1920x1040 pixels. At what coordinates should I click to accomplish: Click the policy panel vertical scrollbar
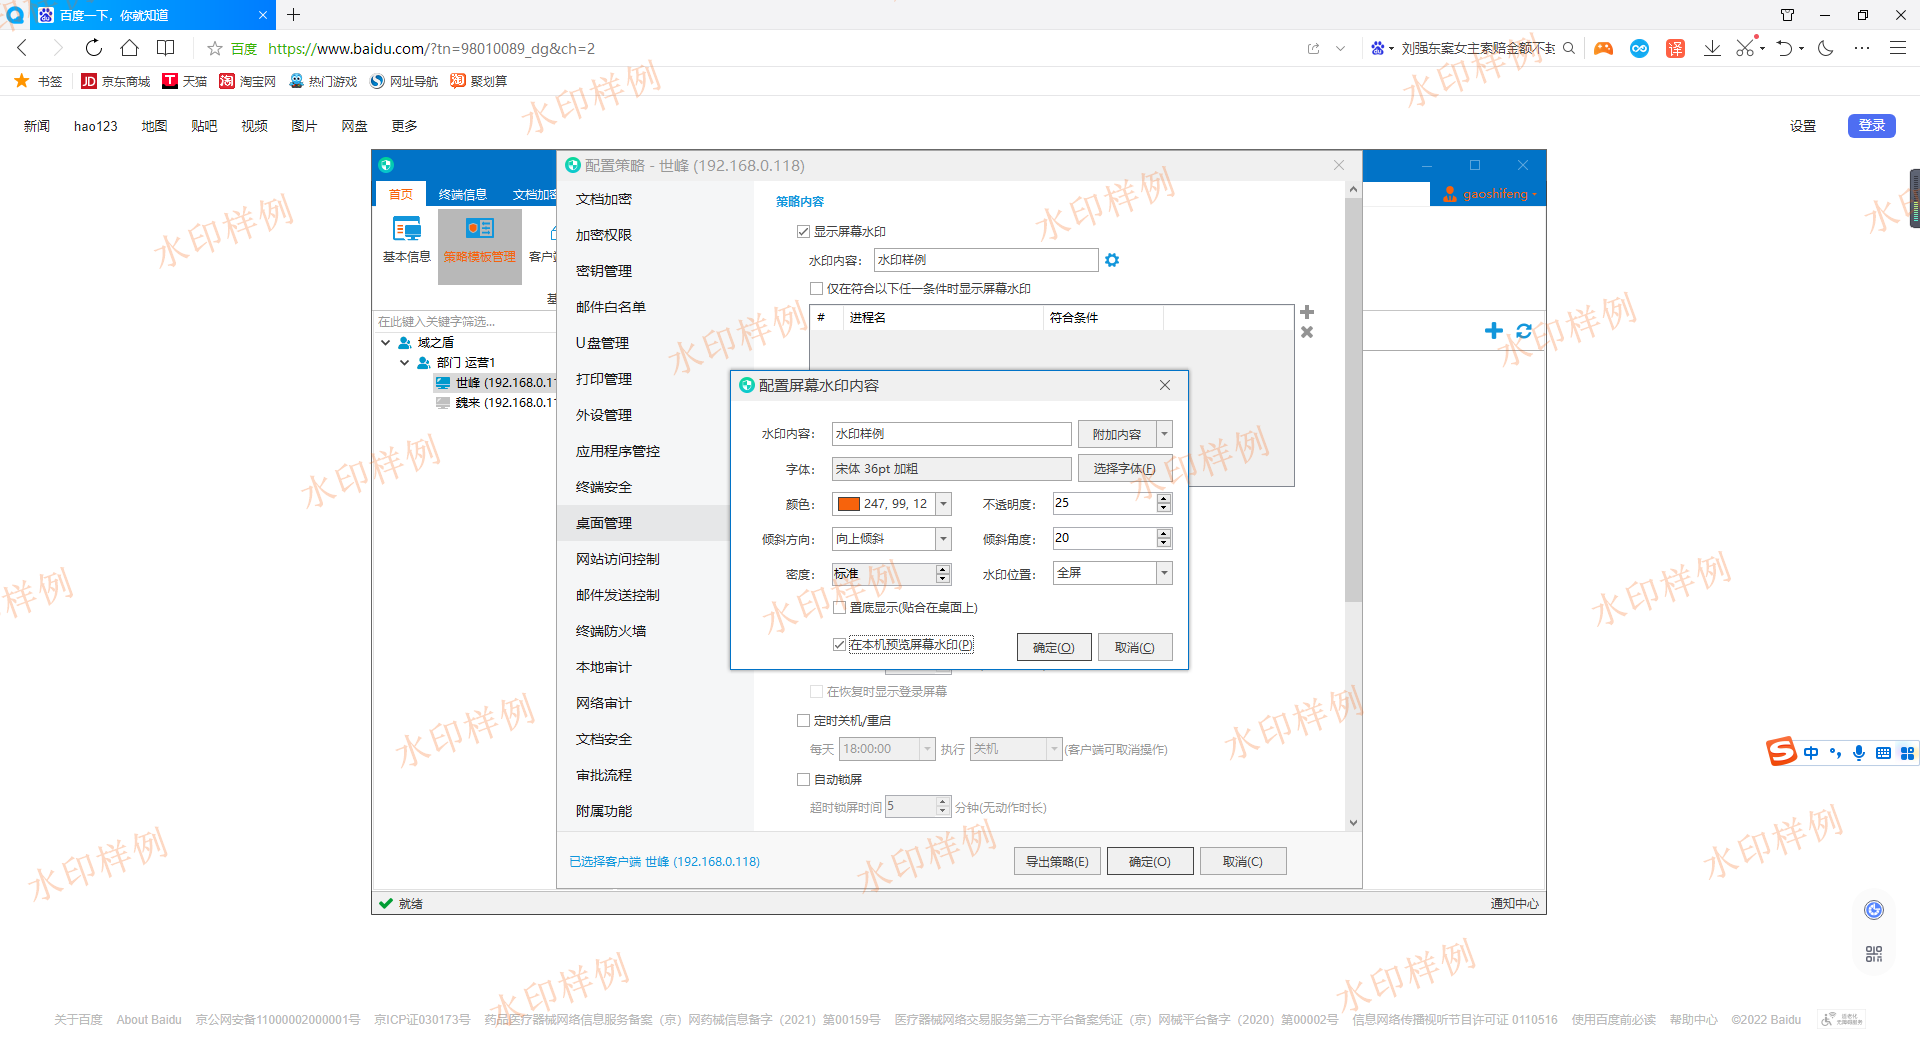[1353, 400]
